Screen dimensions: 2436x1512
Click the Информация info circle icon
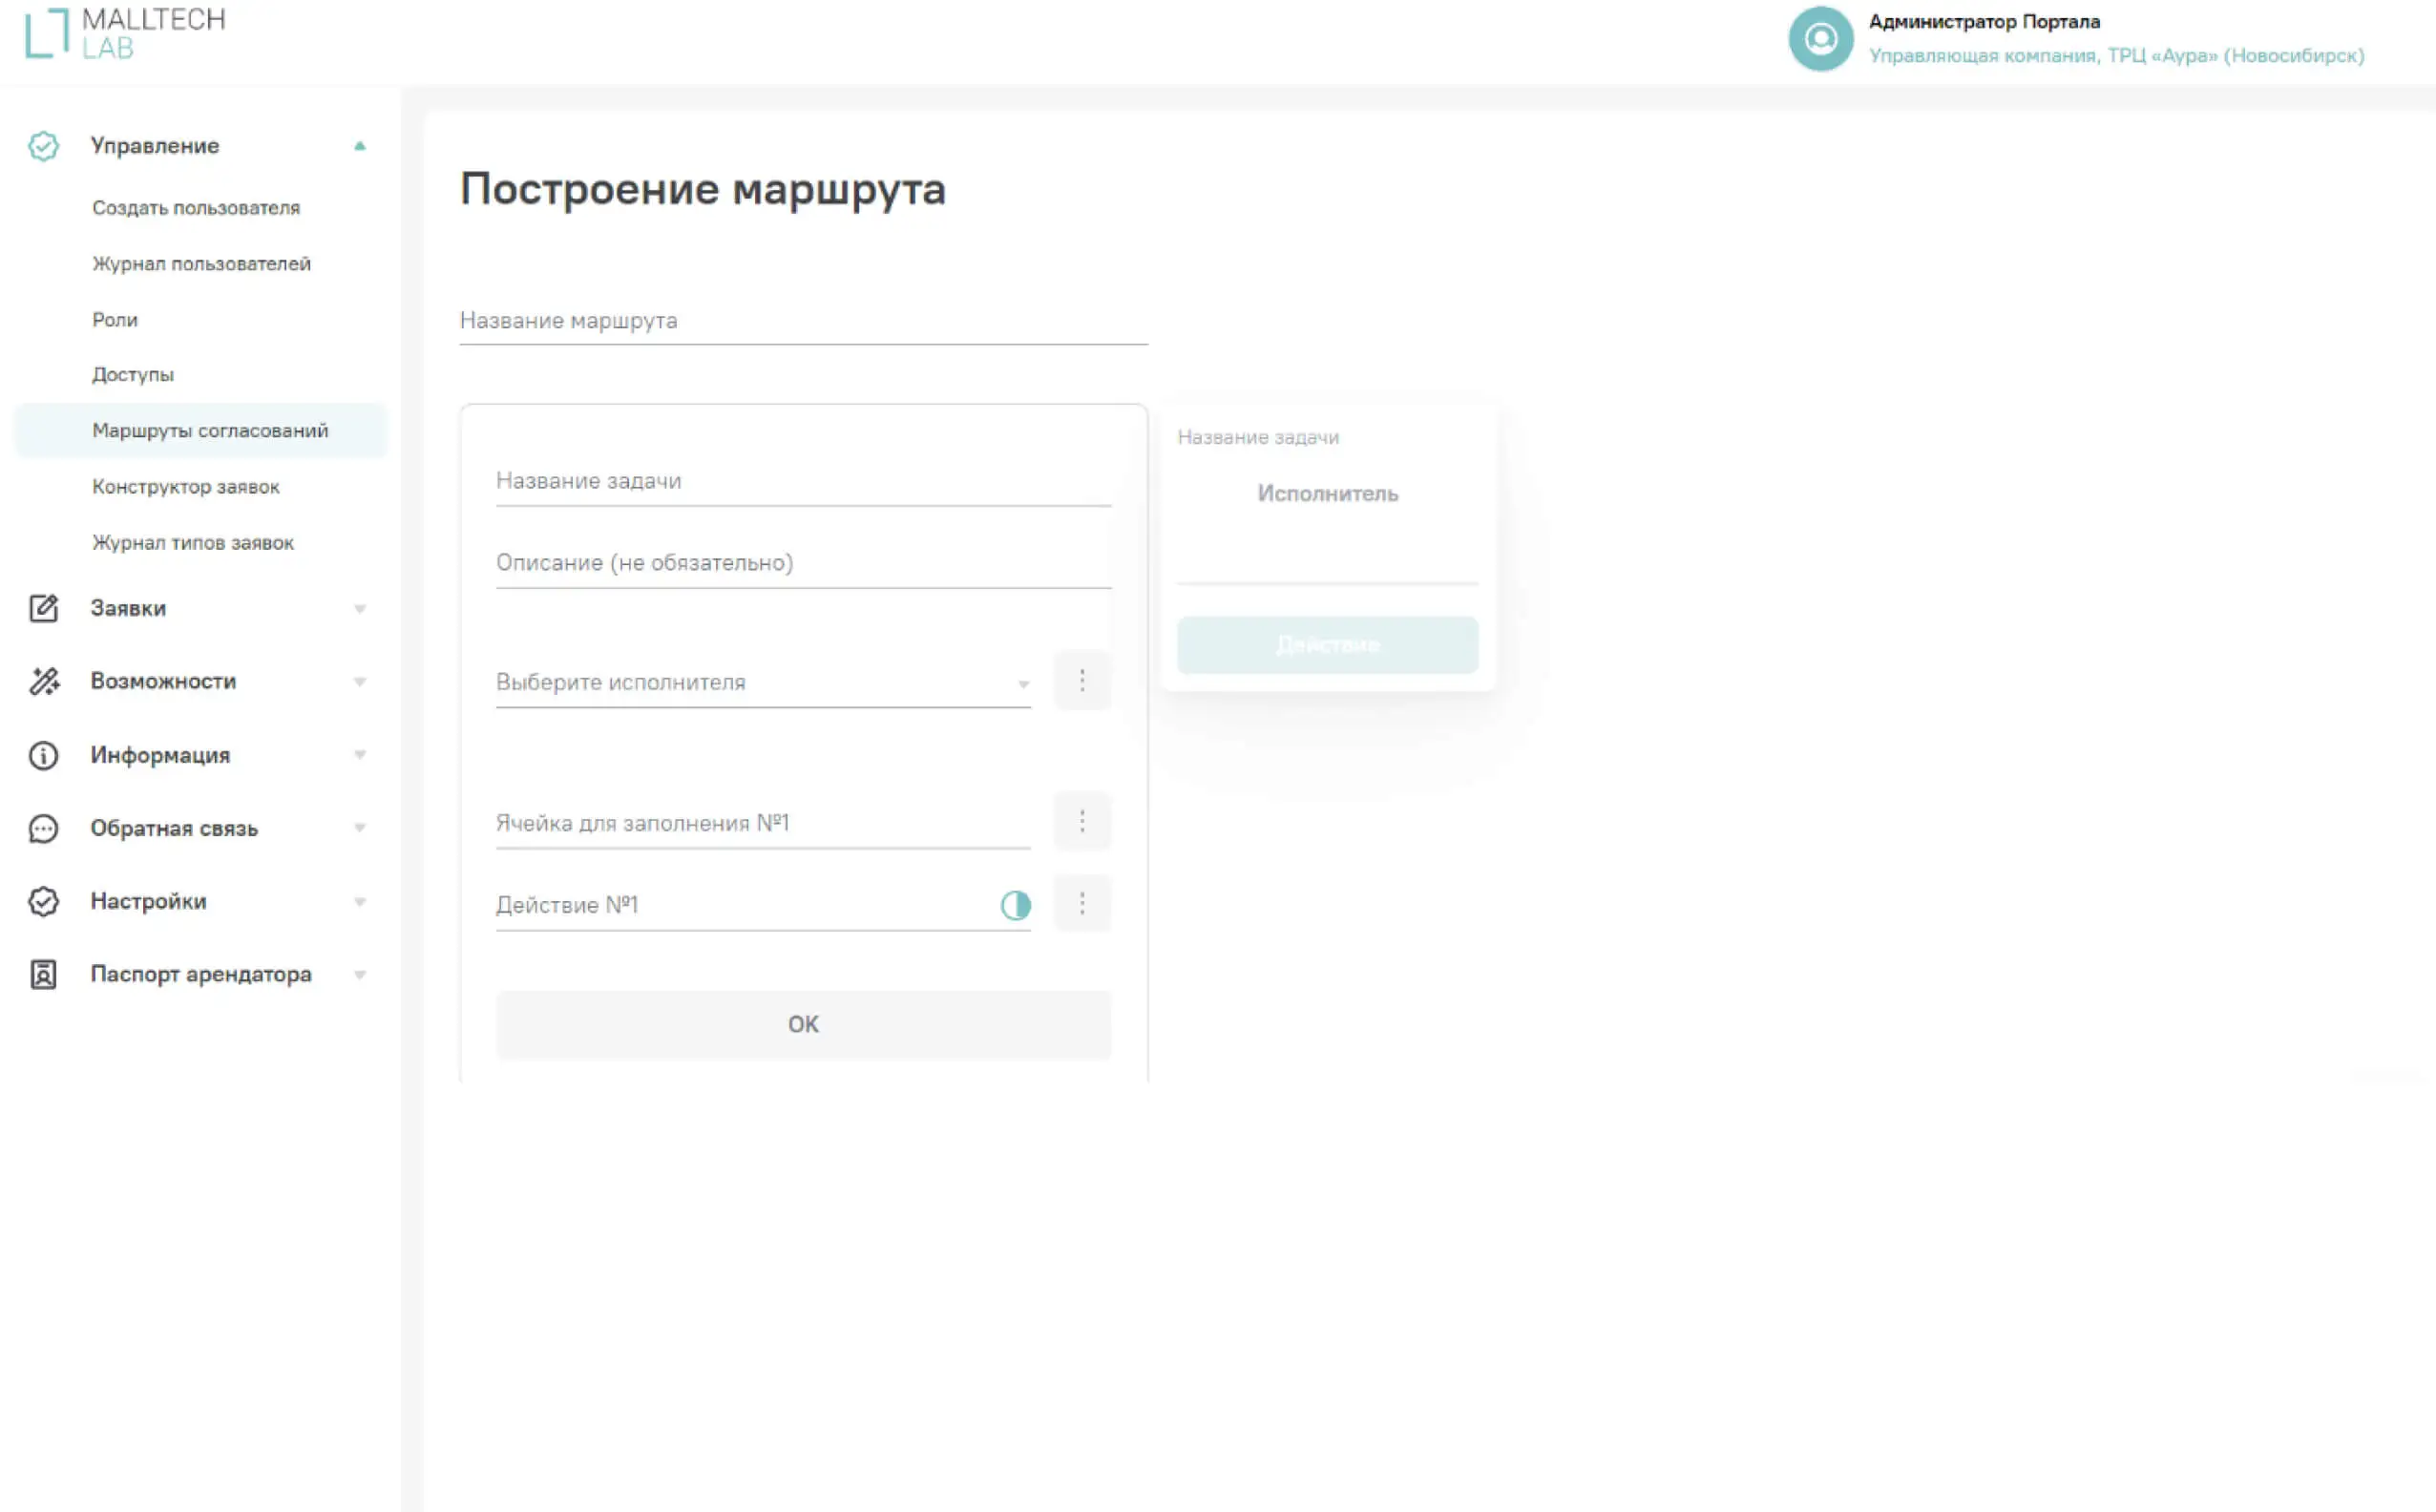click(x=43, y=755)
